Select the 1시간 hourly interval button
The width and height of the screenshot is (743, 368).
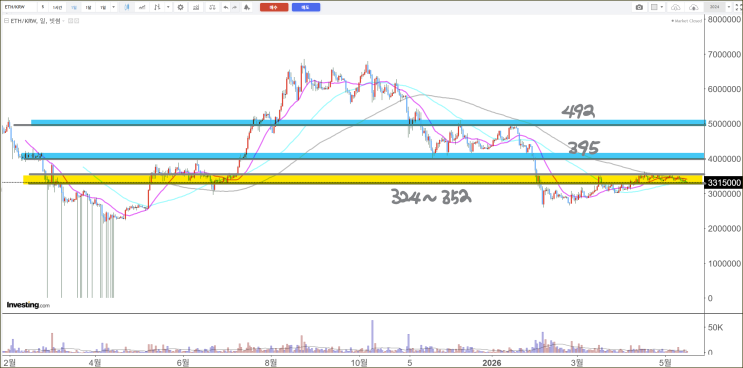click(57, 7)
